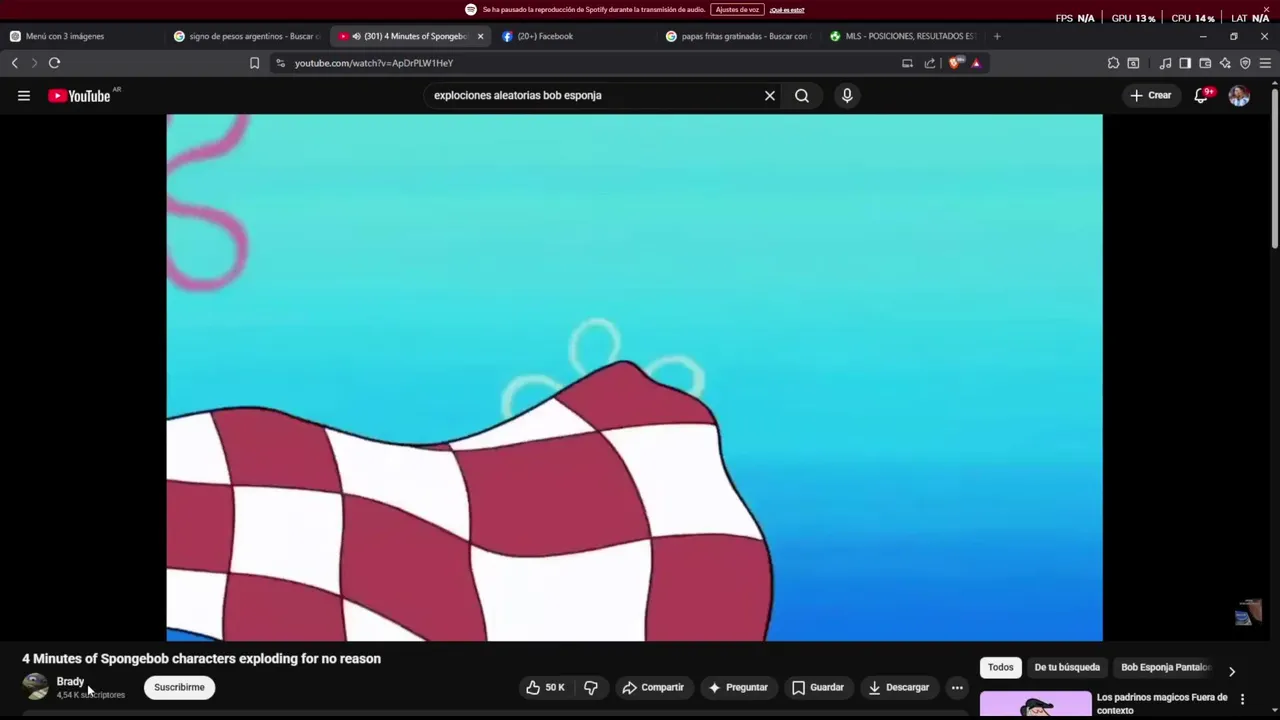Click the small floating overlay icon at right edge
The width and height of the screenshot is (1280, 720).
[1248, 613]
